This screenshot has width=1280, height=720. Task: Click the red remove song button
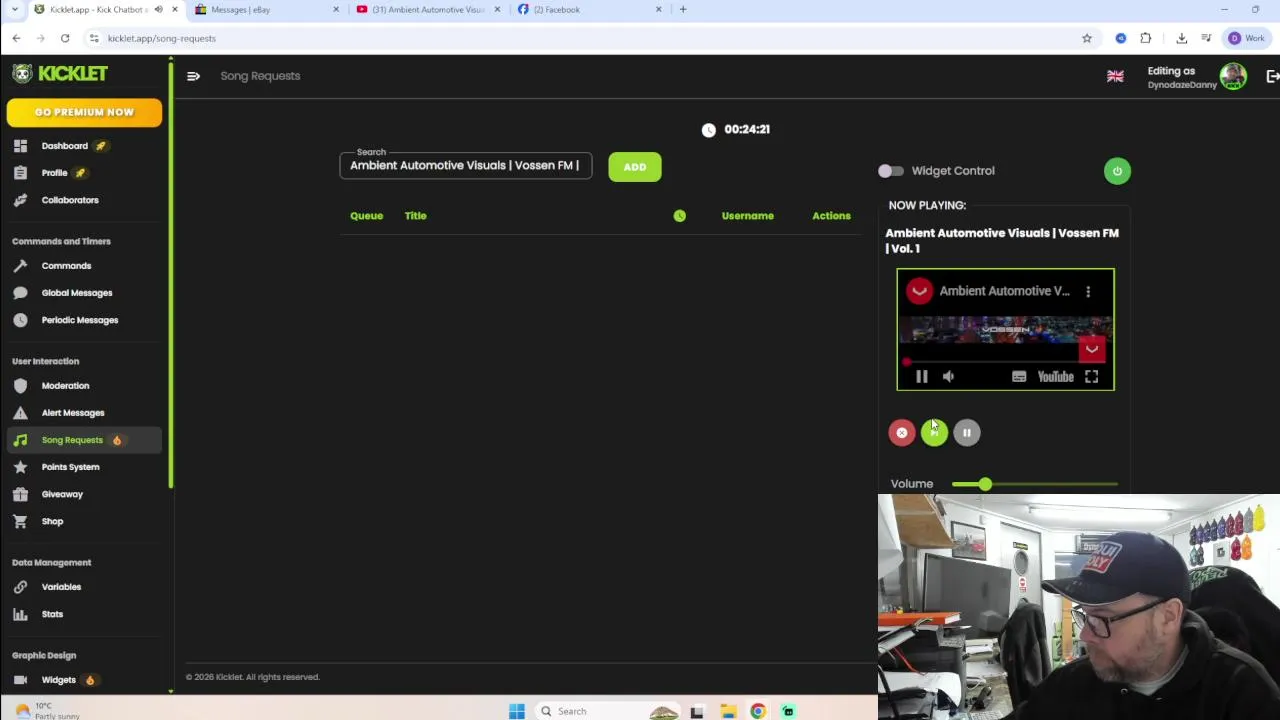902,433
